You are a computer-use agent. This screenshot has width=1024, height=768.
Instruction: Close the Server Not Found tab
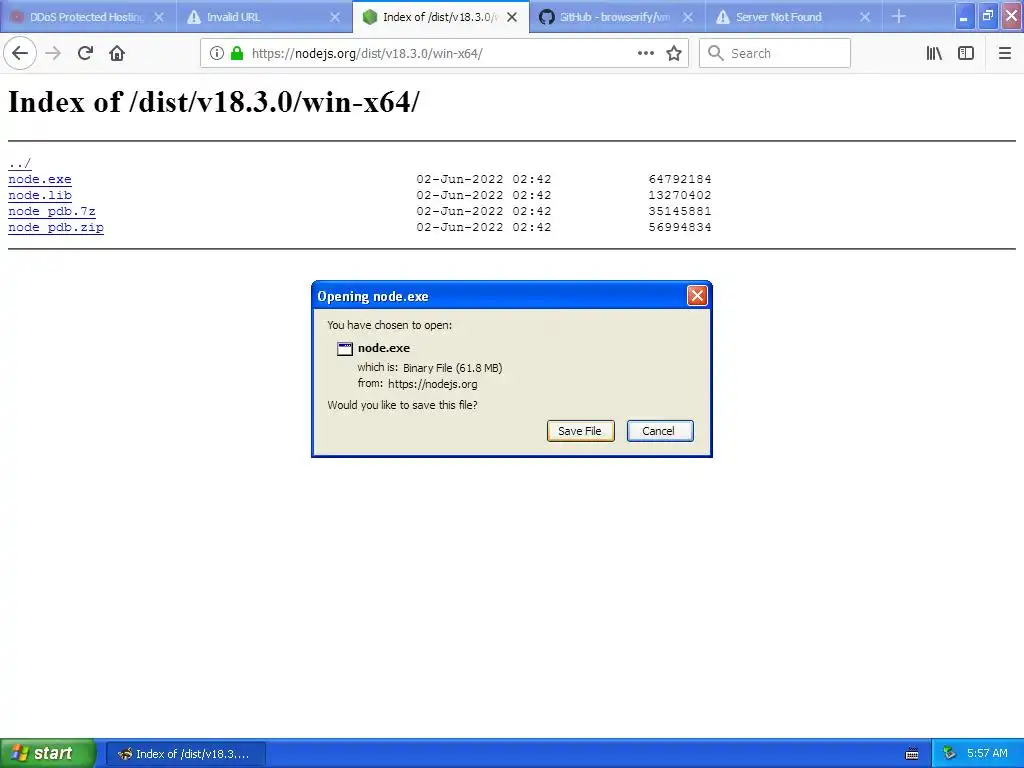[x=865, y=17]
